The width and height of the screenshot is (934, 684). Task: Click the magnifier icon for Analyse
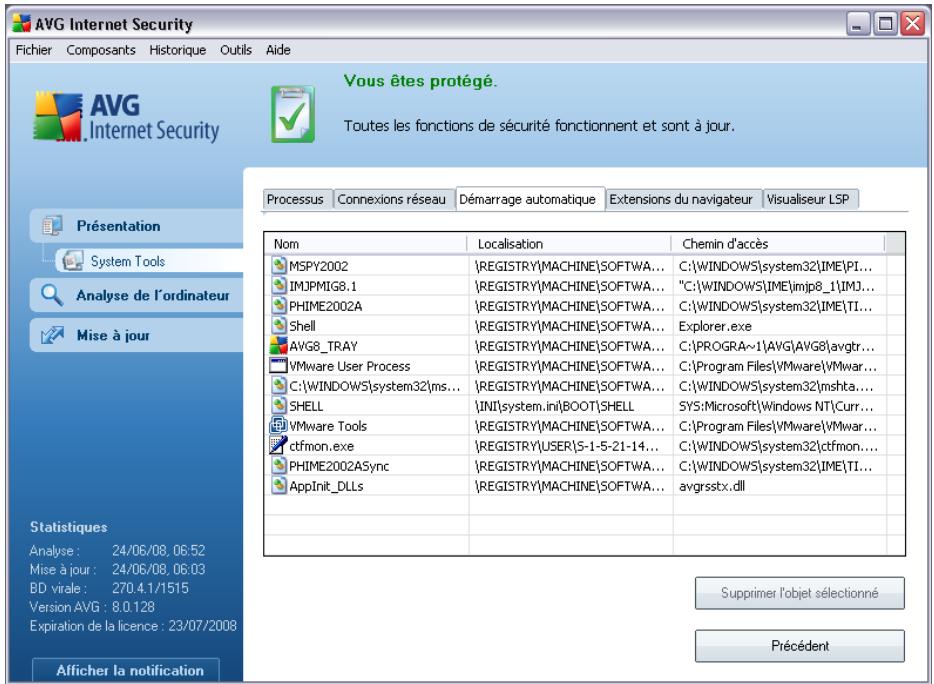coord(52,295)
